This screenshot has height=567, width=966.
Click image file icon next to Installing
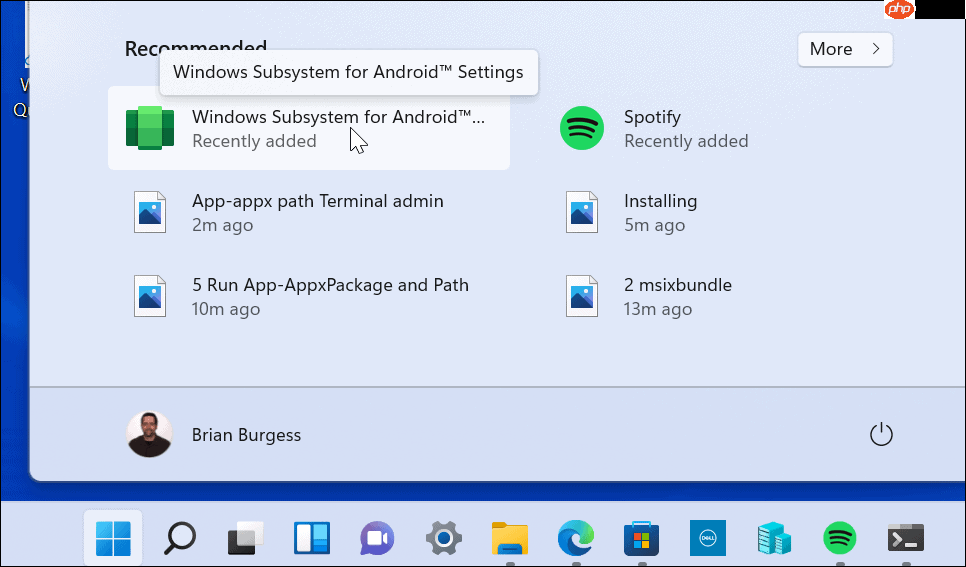[x=582, y=212]
